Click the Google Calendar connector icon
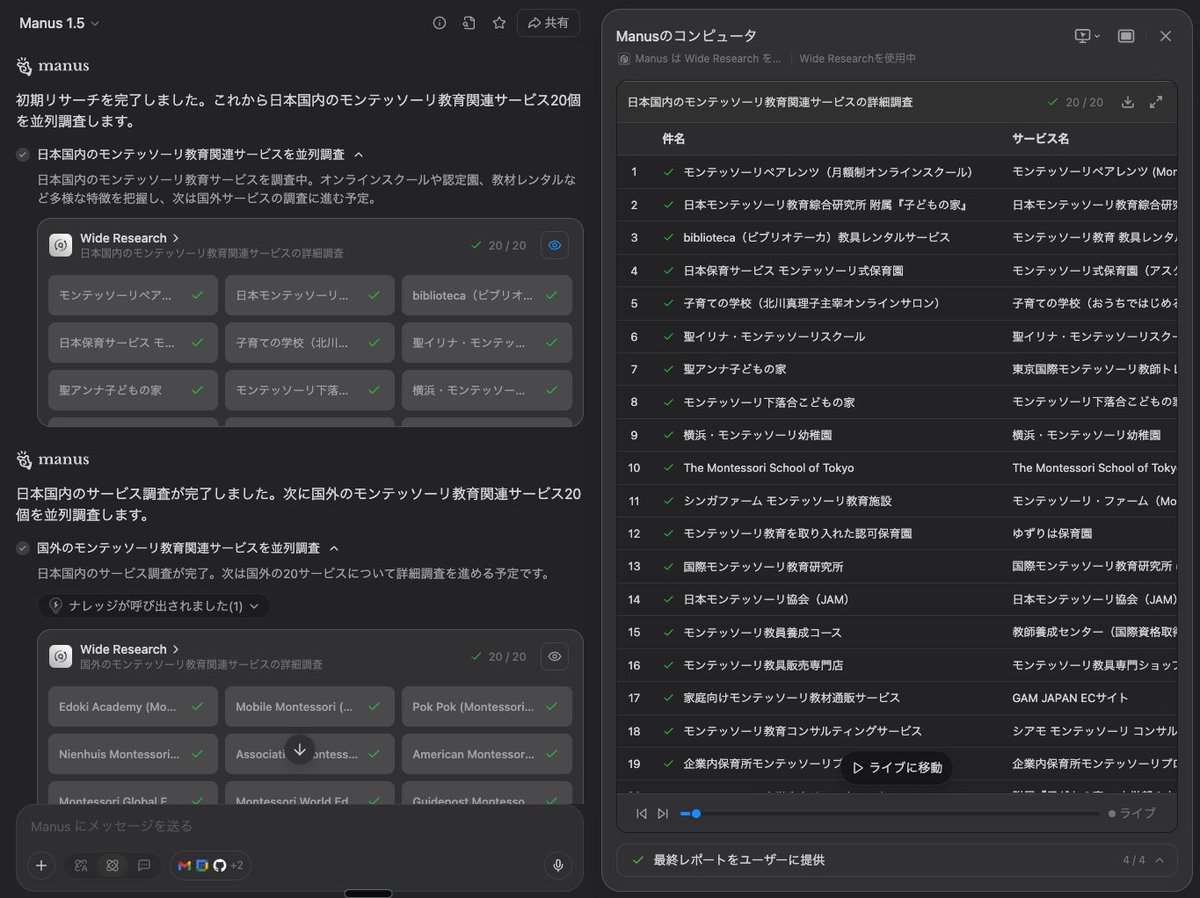Viewport: 1200px width, 898px height. point(201,866)
